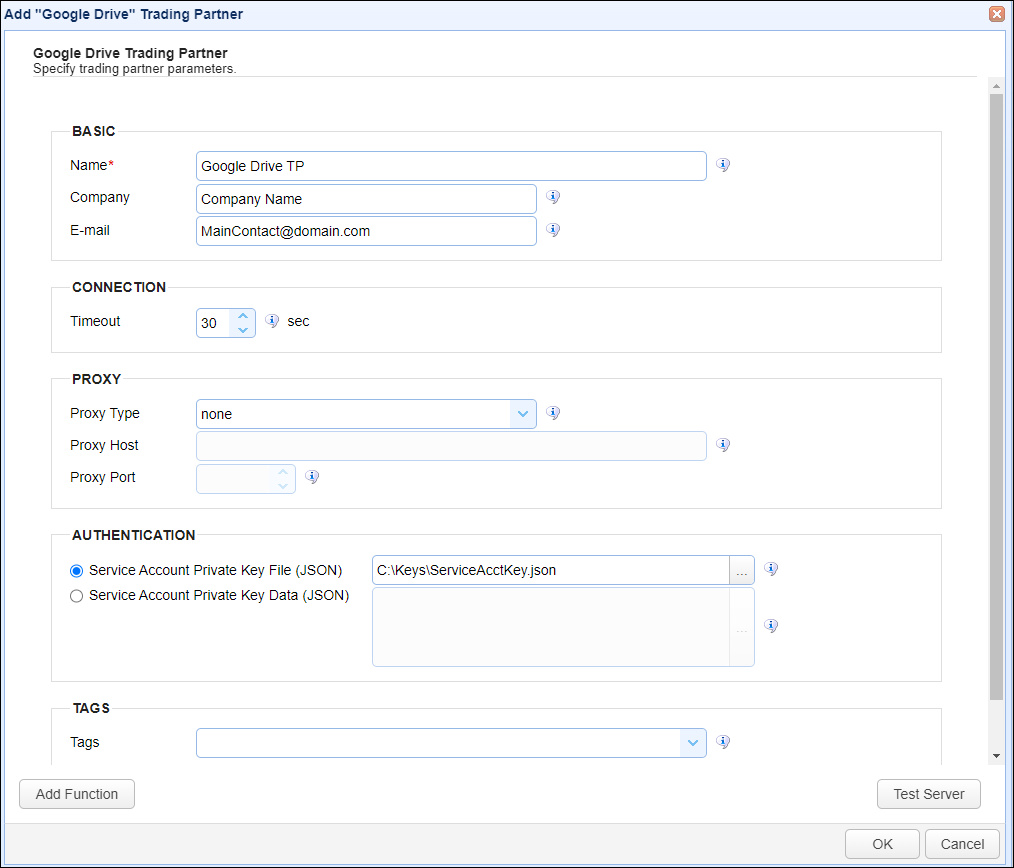The width and height of the screenshot is (1014, 868).
Task: Click the E-mail input field
Action: [x=366, y=232]
